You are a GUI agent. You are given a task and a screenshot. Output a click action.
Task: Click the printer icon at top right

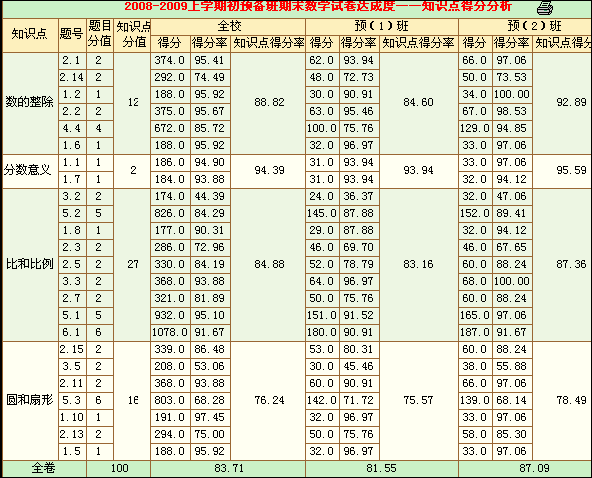[545, 8]
